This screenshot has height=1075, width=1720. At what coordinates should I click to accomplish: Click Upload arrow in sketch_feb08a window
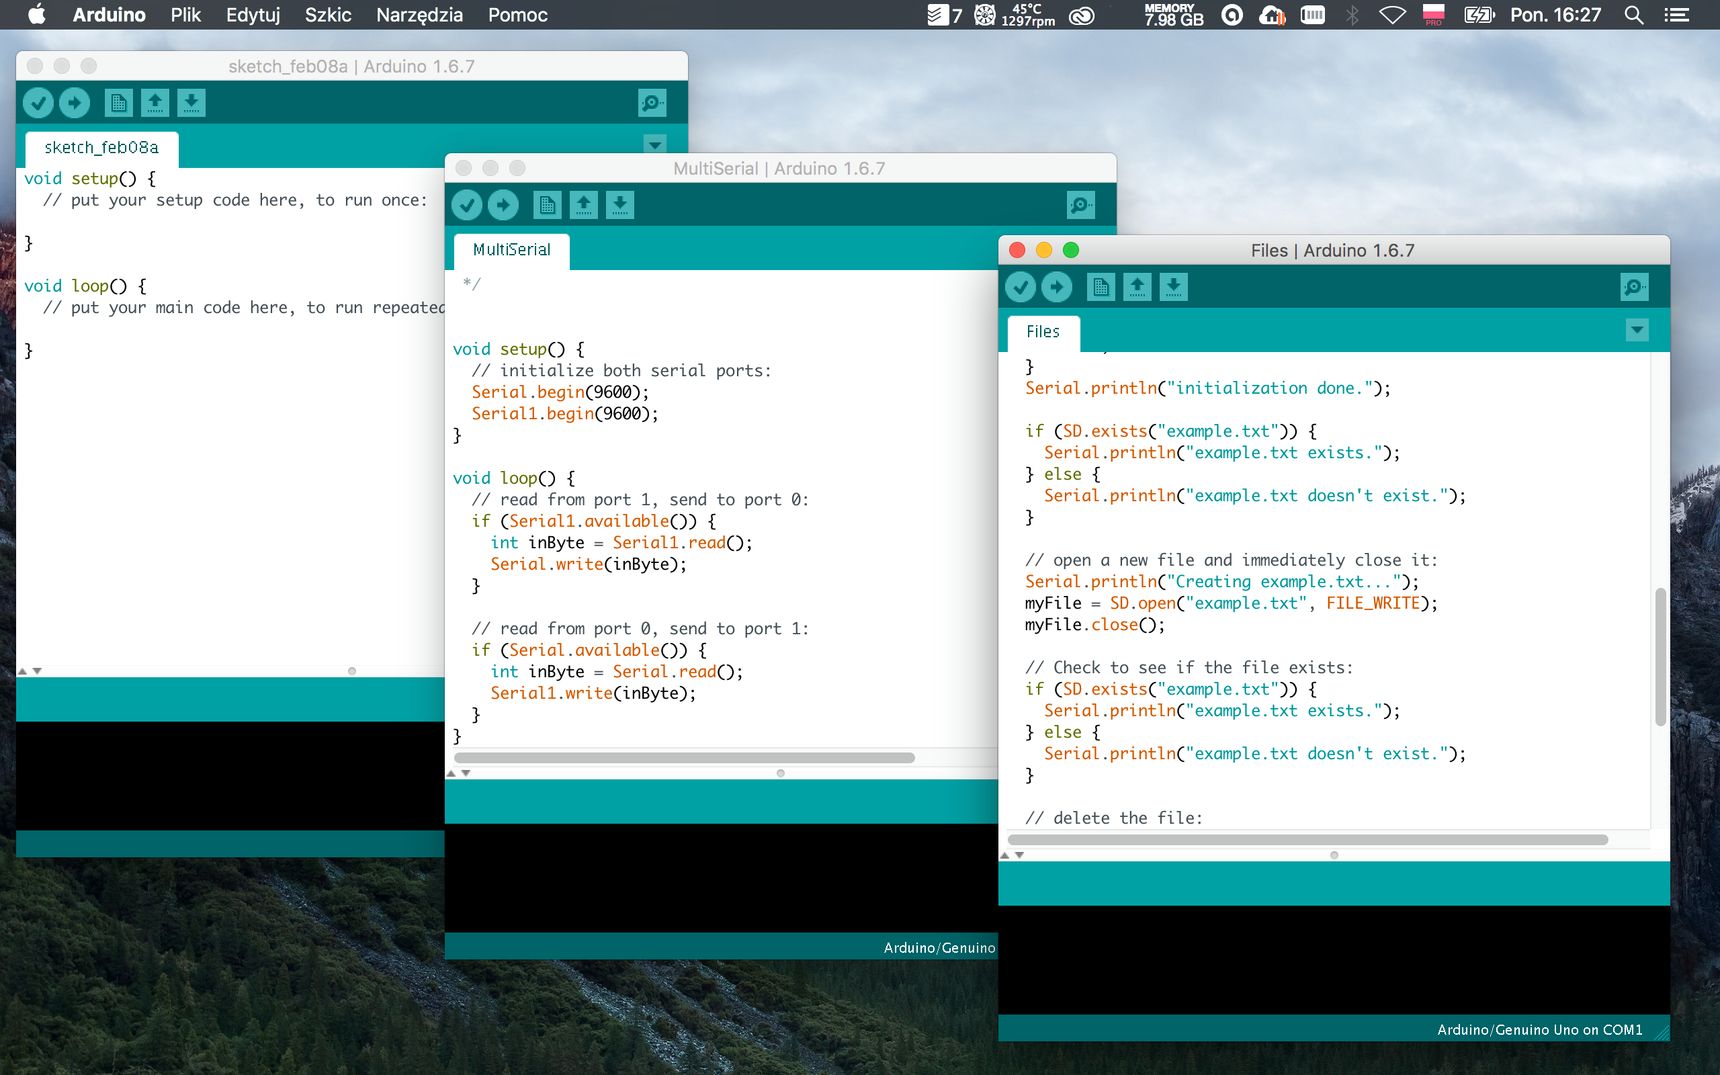pyautogui.click(x=74, y=103)
